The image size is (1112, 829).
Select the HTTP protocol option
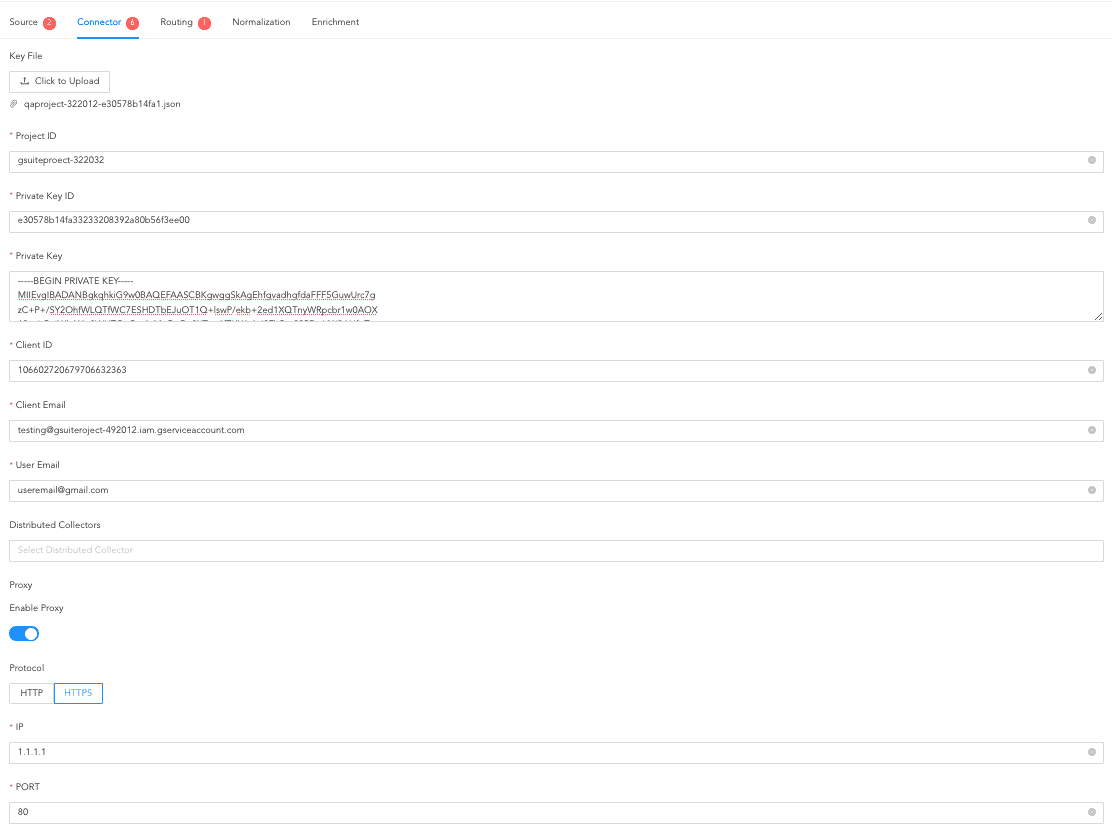[x=30, y=692]
